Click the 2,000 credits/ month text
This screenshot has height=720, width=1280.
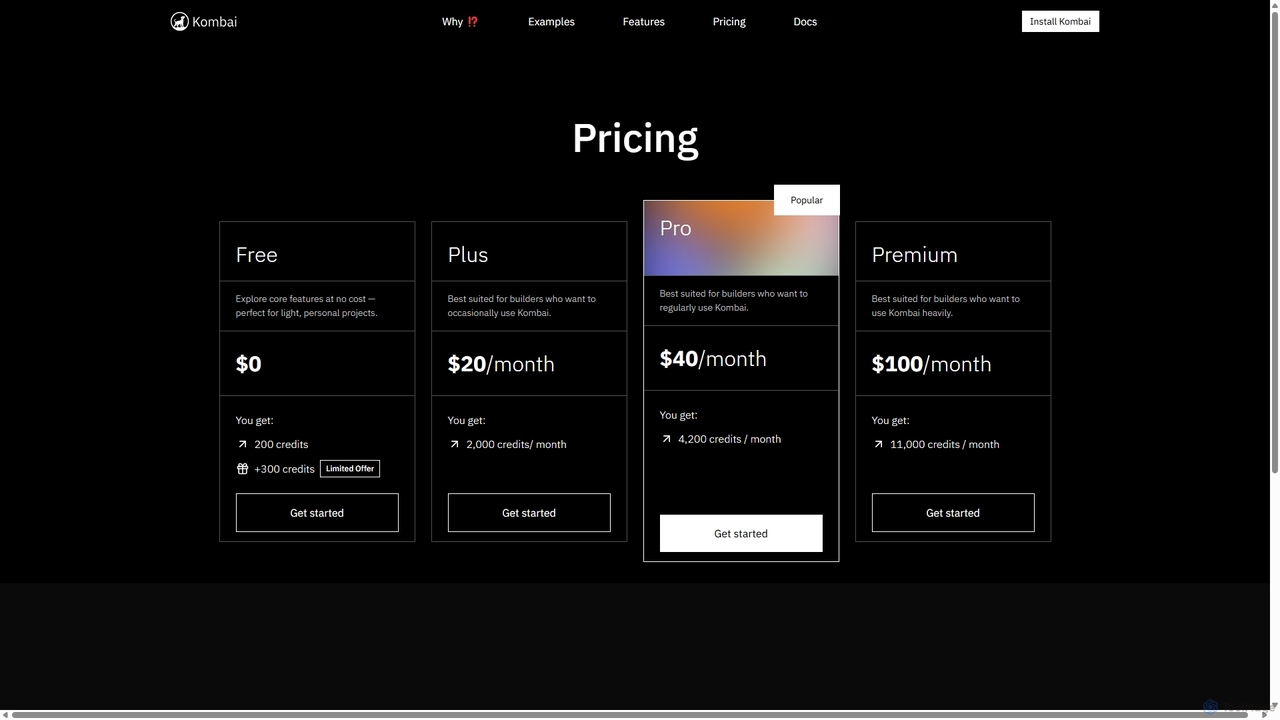pos(516,444)
